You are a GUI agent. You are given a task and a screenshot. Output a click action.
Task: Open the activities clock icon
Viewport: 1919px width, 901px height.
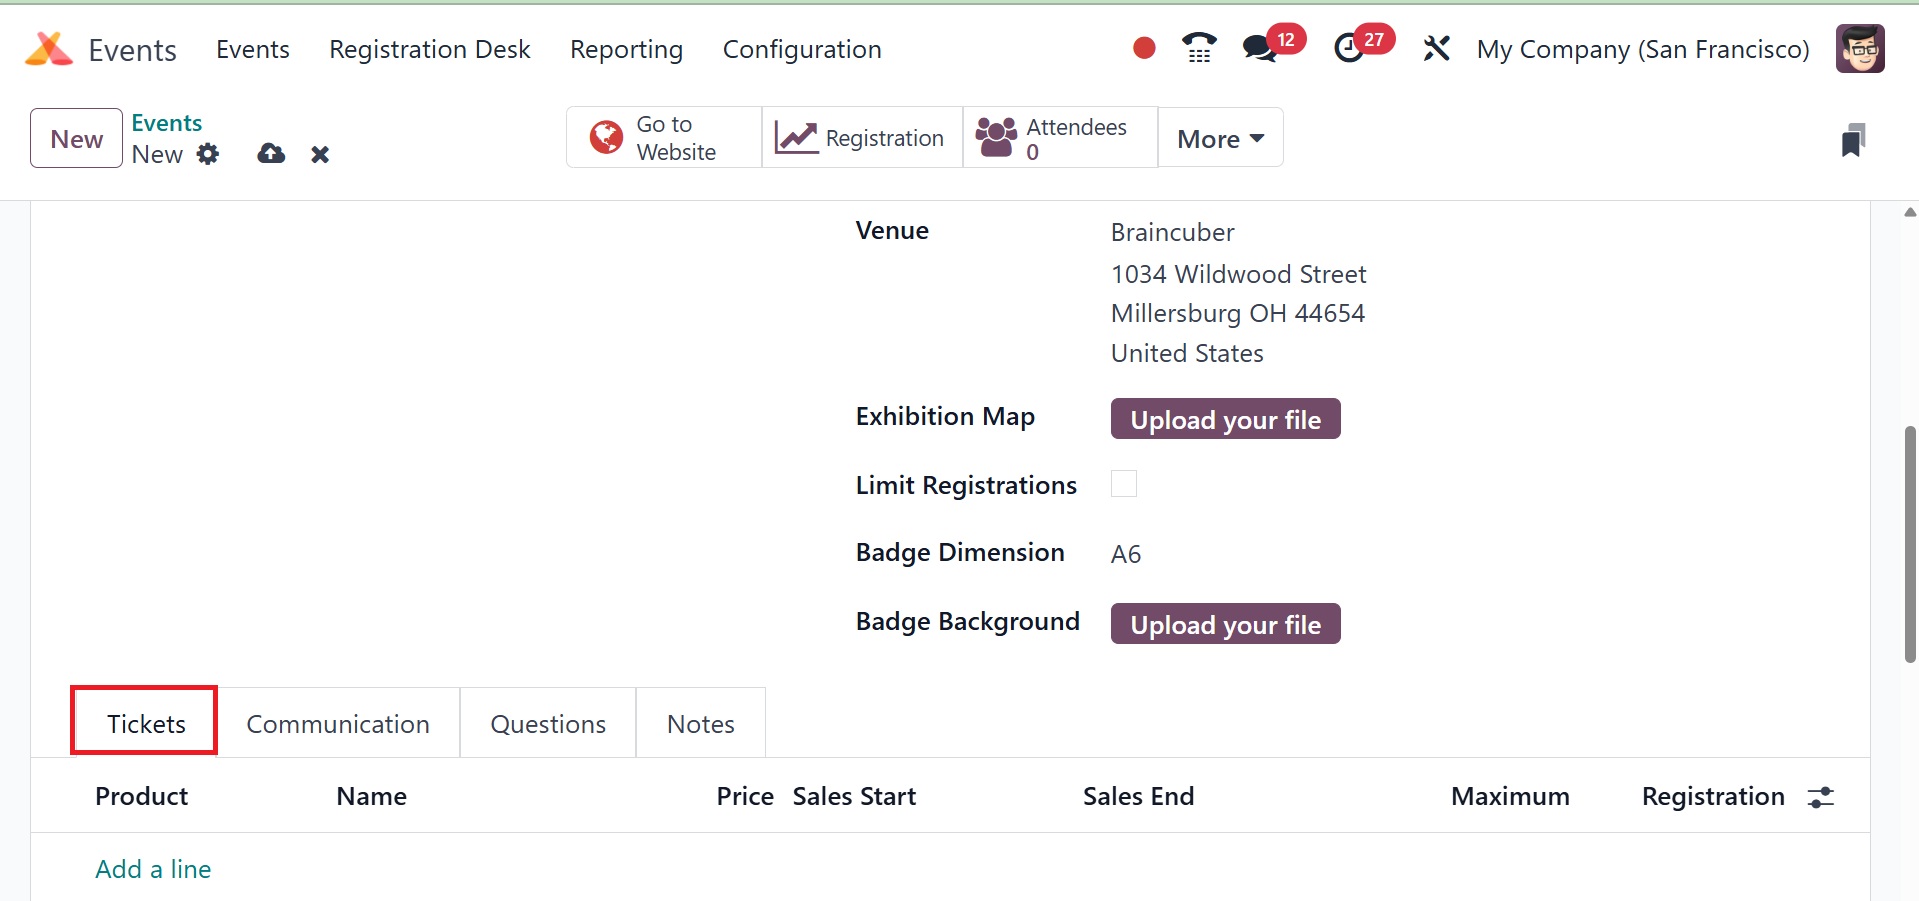tap(1349, 48)
